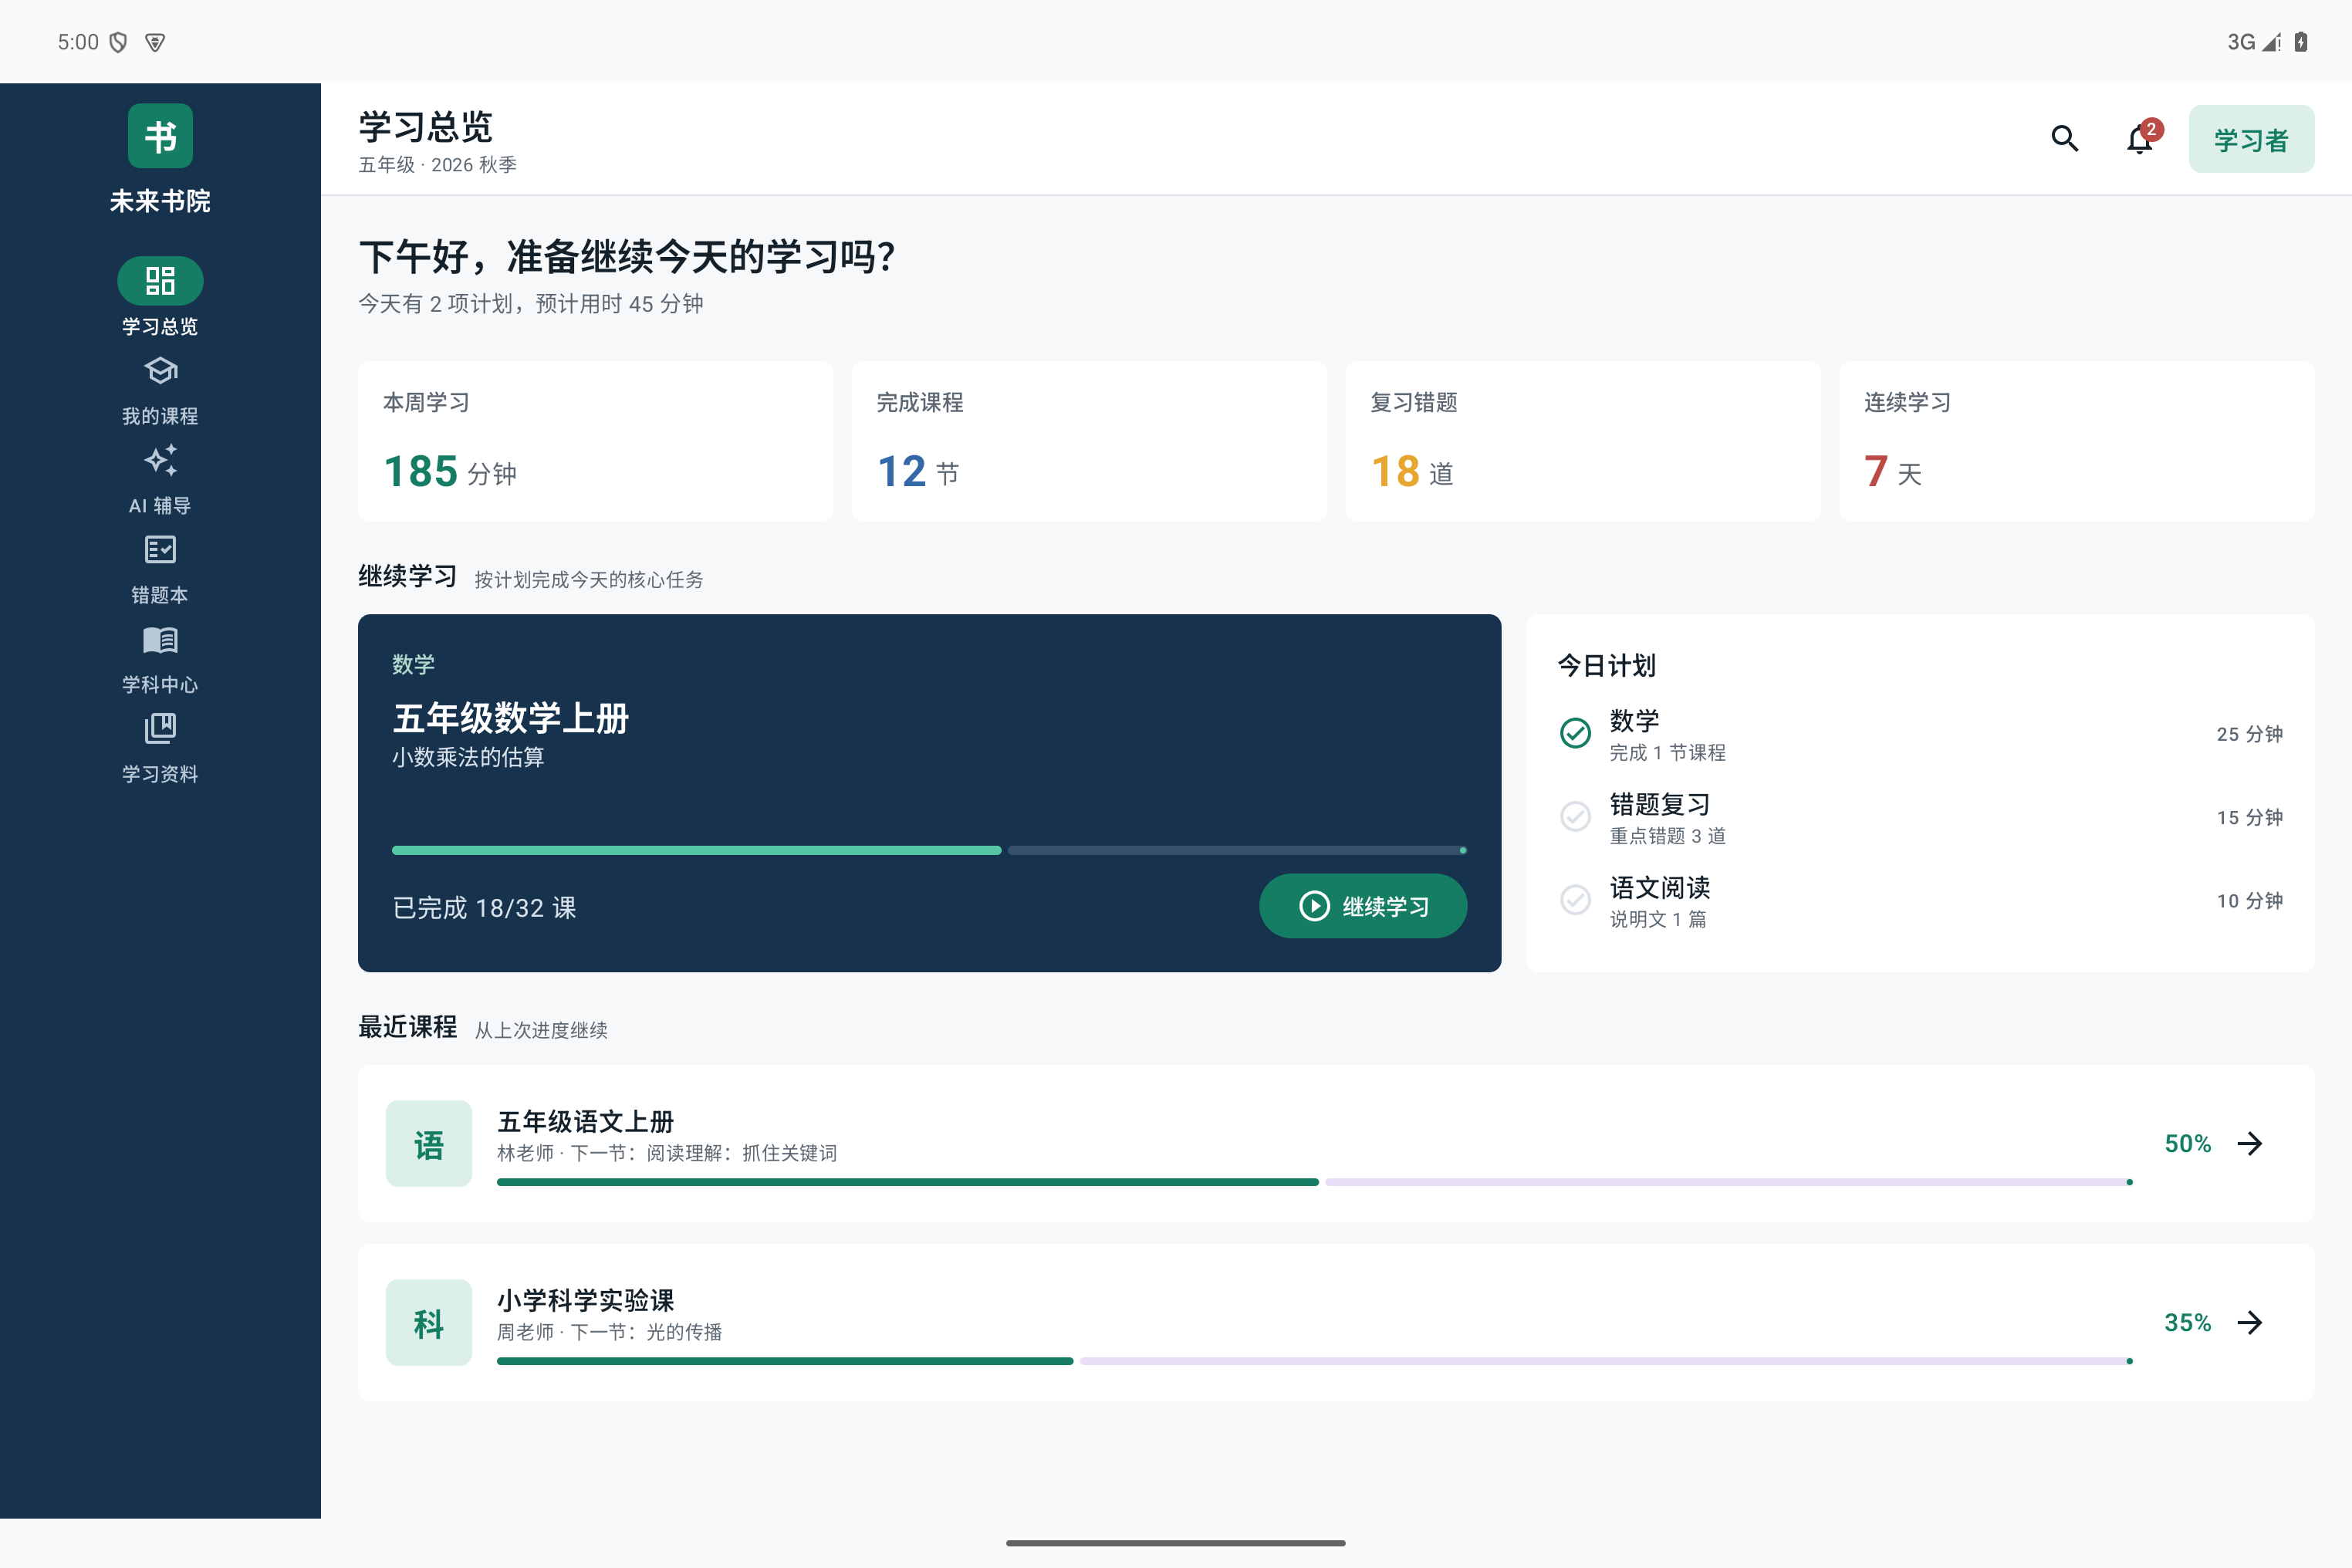2352x1568 pixels.
Task: Click the 科 course thumbnail
Action: pos(428,1322)
